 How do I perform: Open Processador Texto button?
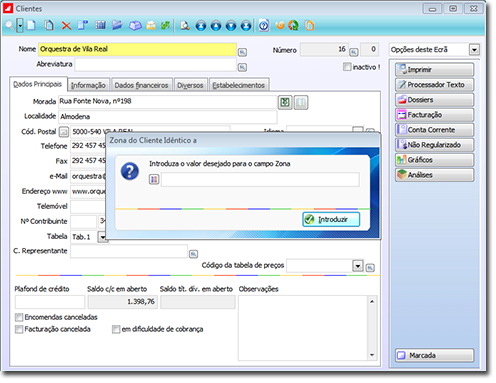(x=434, y=85)
